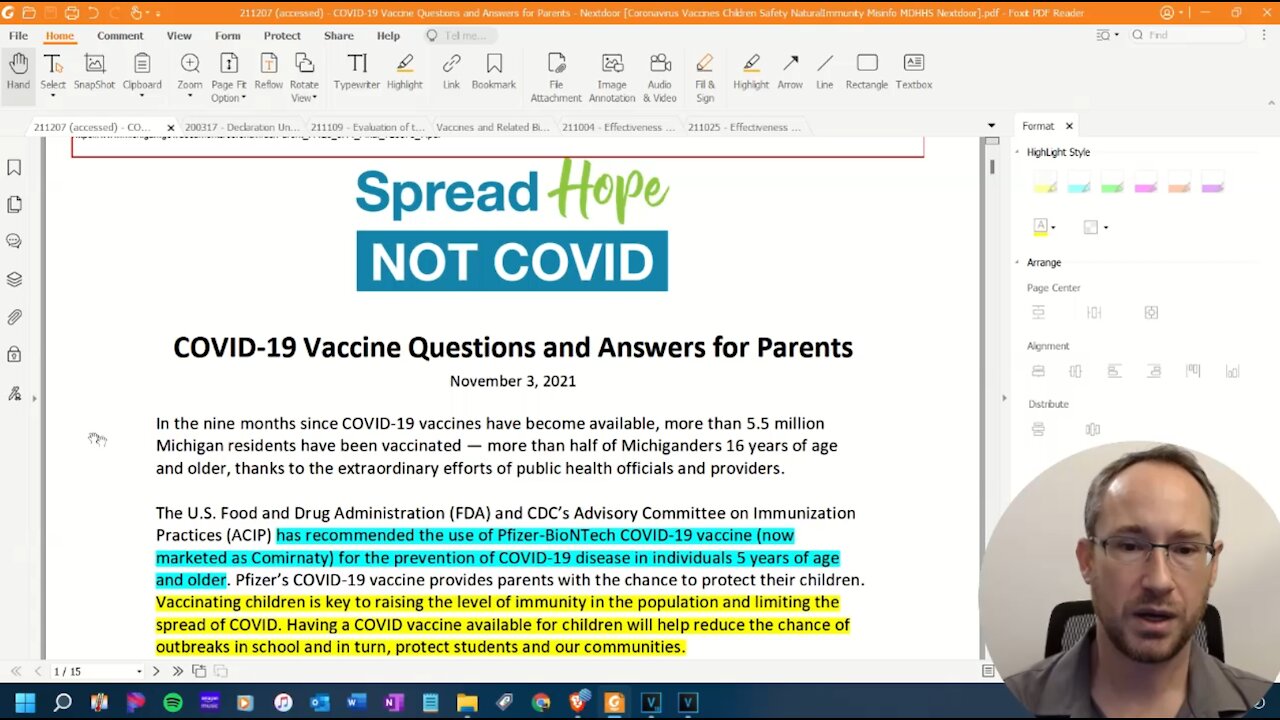Choose the Rectangle drawing tool
The width and height of the screenshot is (1280, 720).
(x=867, y=72)
